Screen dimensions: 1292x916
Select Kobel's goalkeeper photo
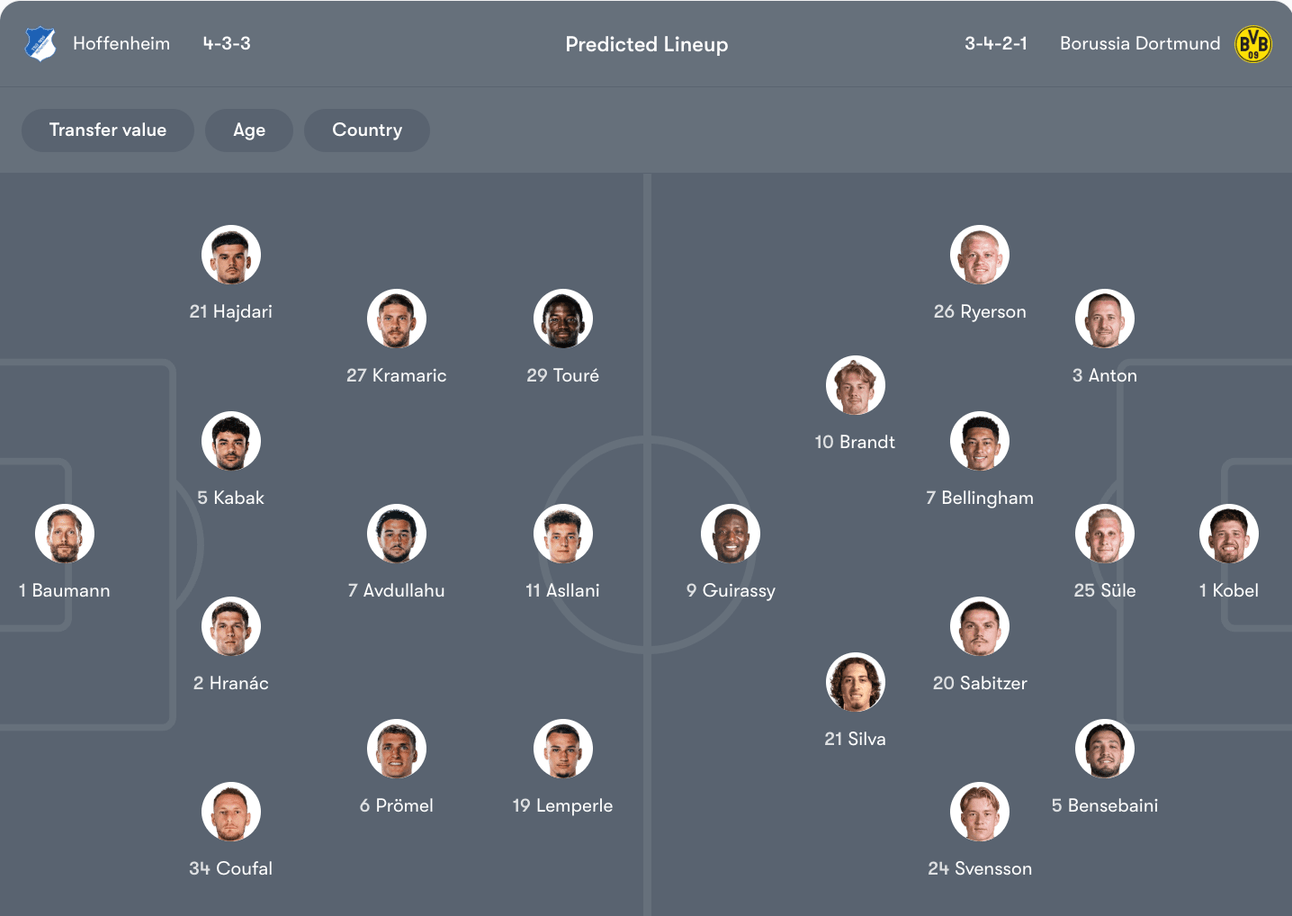[x=1229, y=534]
